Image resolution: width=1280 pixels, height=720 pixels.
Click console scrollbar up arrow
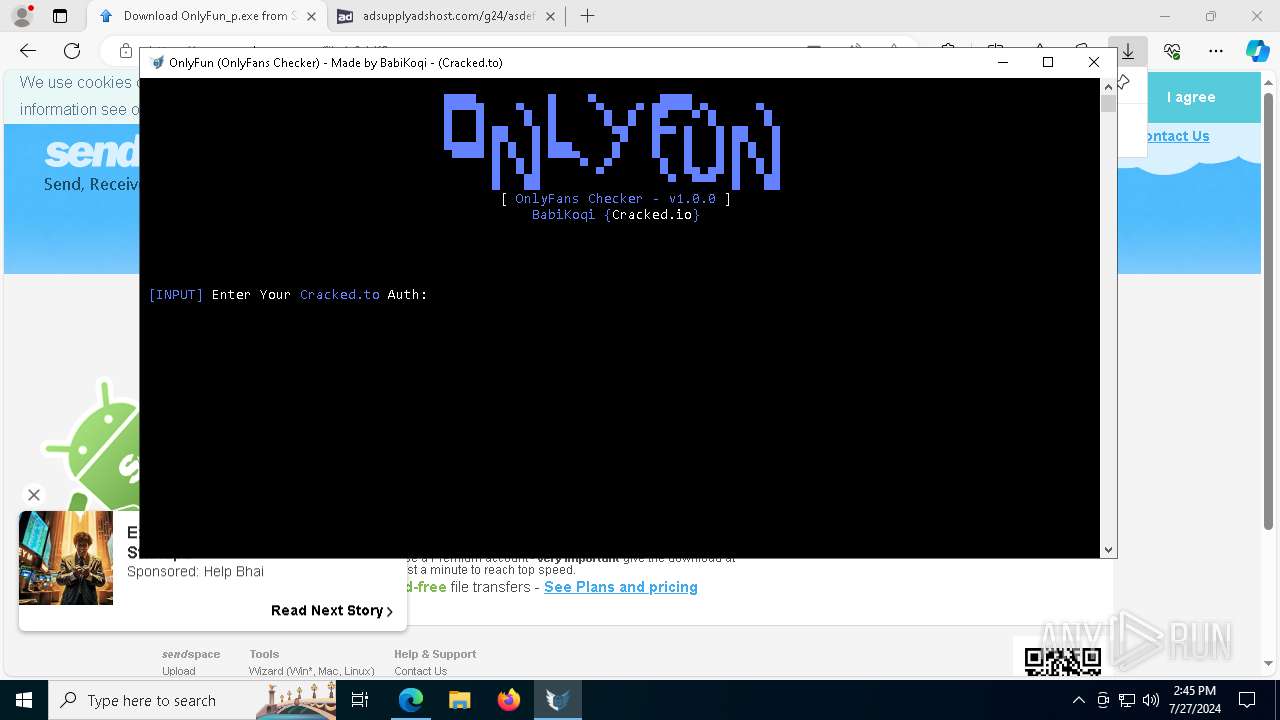pos(1108,86)
